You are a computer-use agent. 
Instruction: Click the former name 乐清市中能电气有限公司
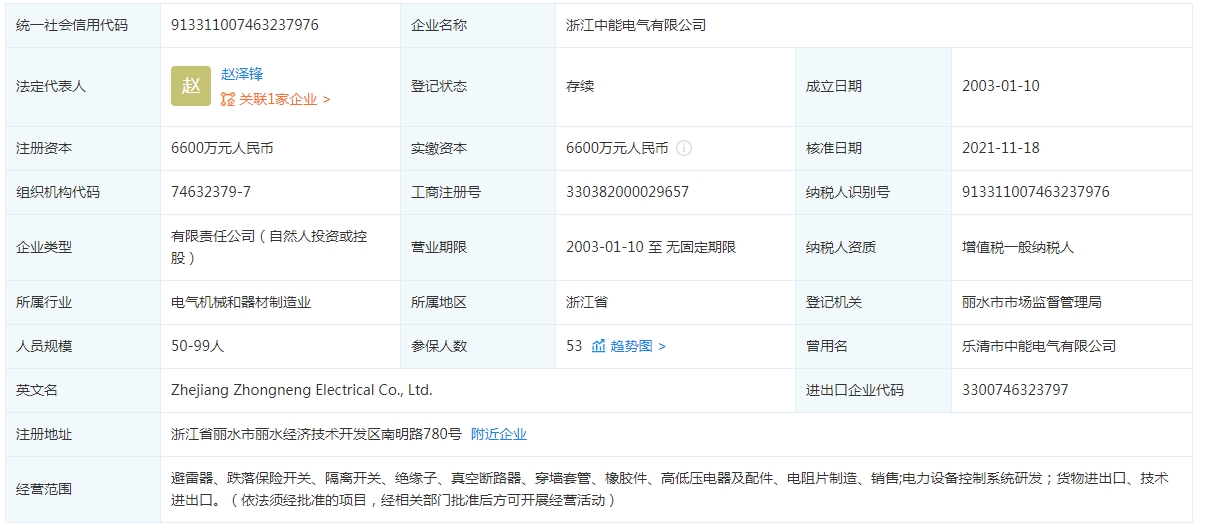[1038, 346]
